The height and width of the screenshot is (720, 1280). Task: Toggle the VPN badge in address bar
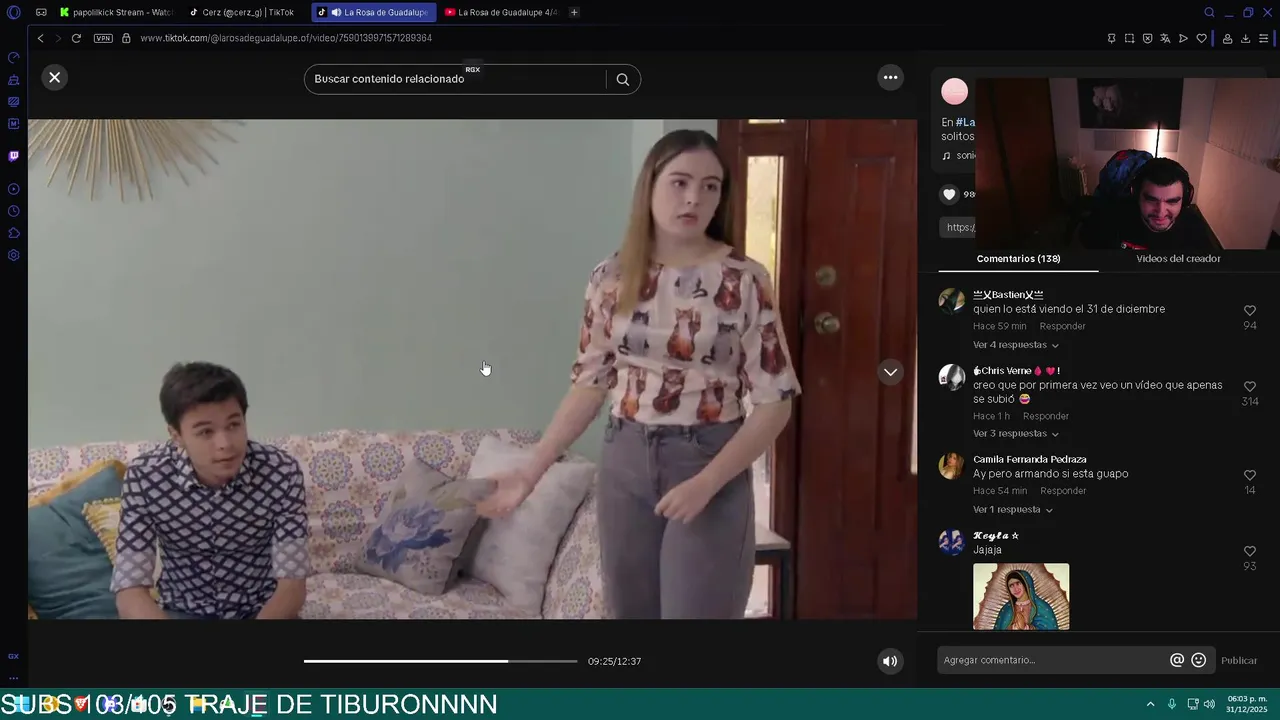pos(103,38)
